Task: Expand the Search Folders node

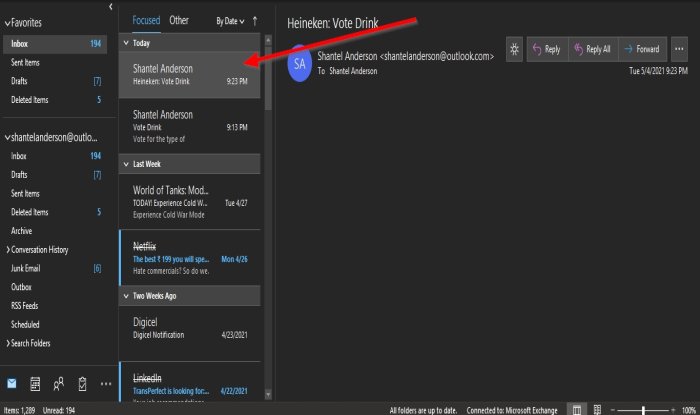Action: [8, 343]
